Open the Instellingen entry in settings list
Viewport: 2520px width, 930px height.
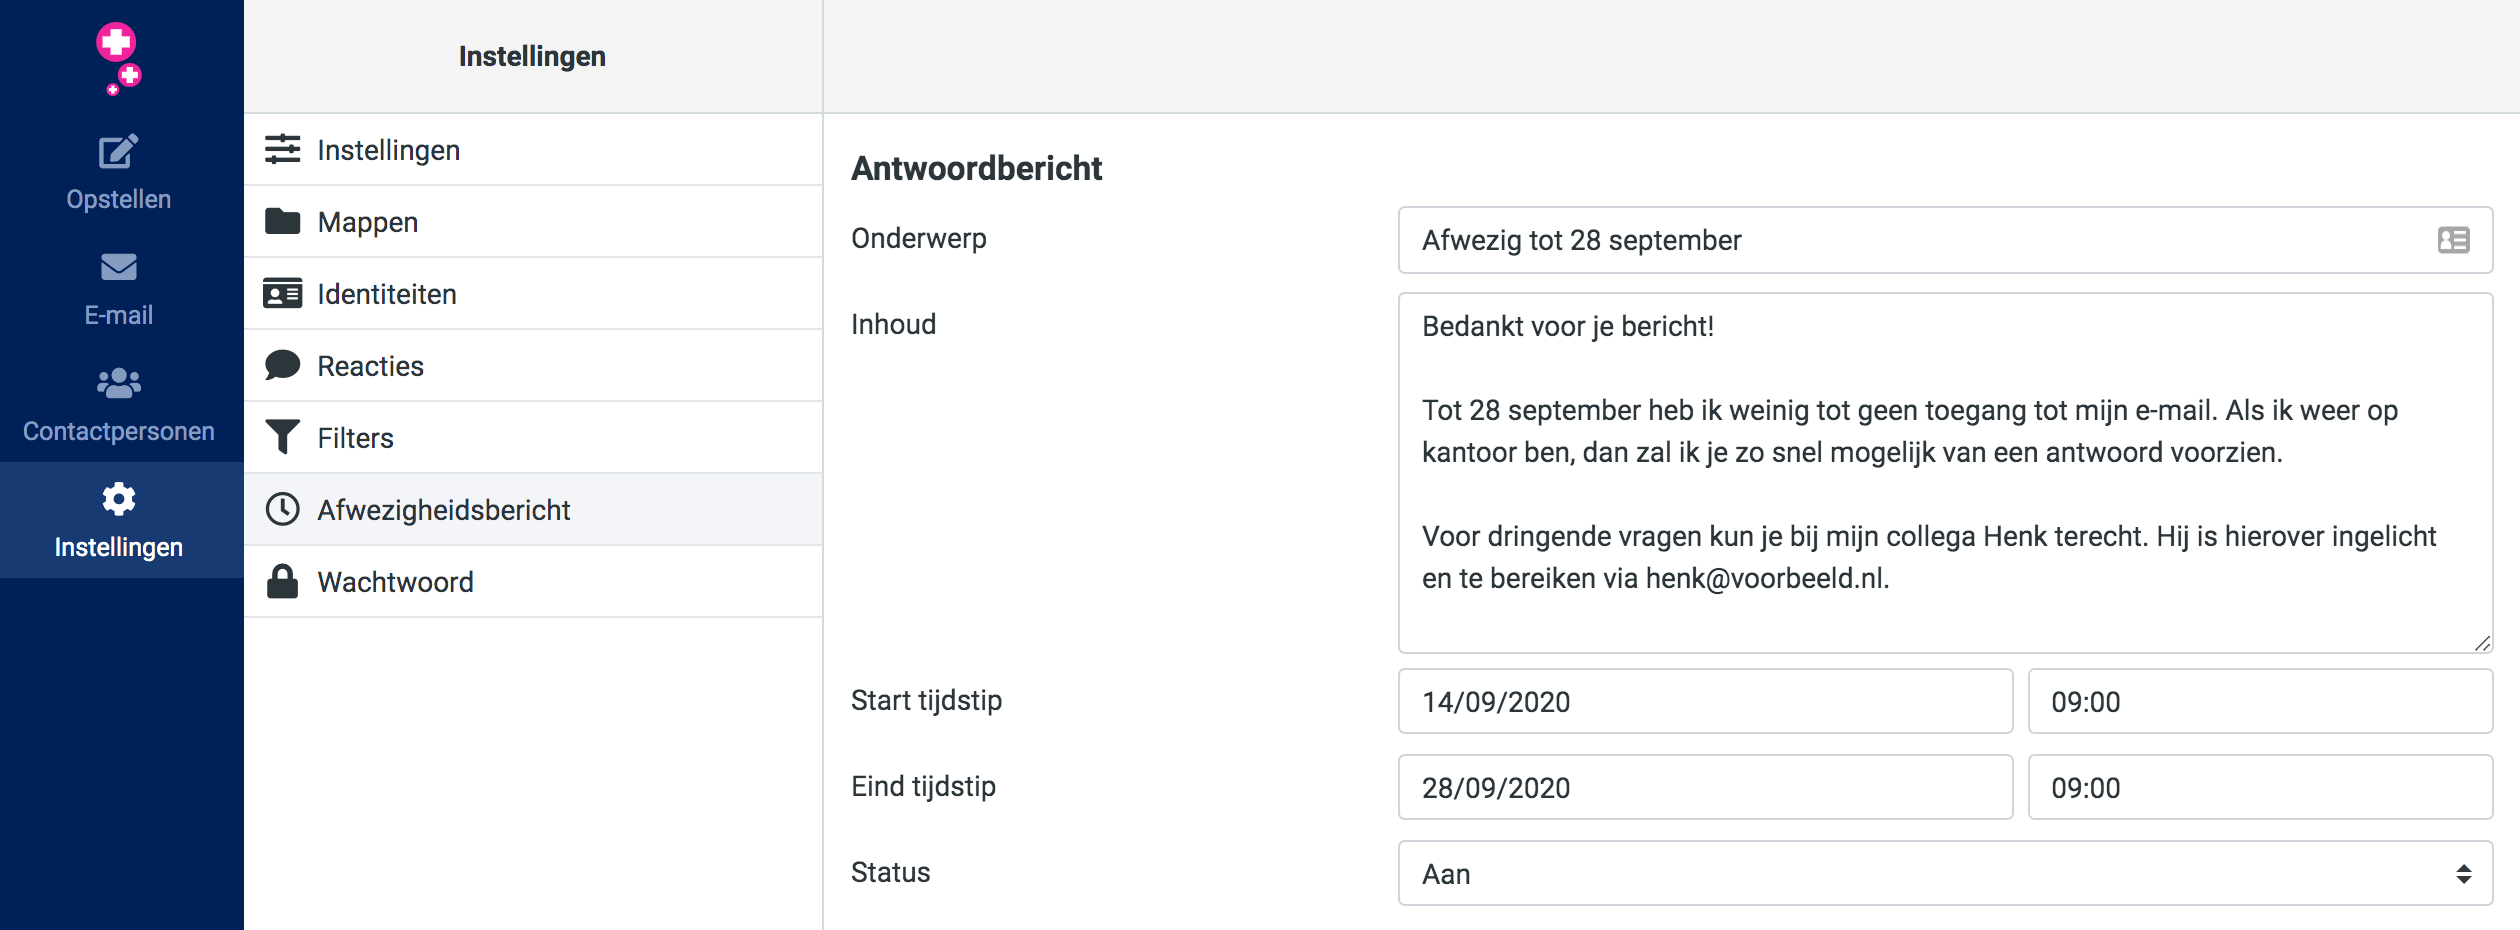[x=533, y=149]
